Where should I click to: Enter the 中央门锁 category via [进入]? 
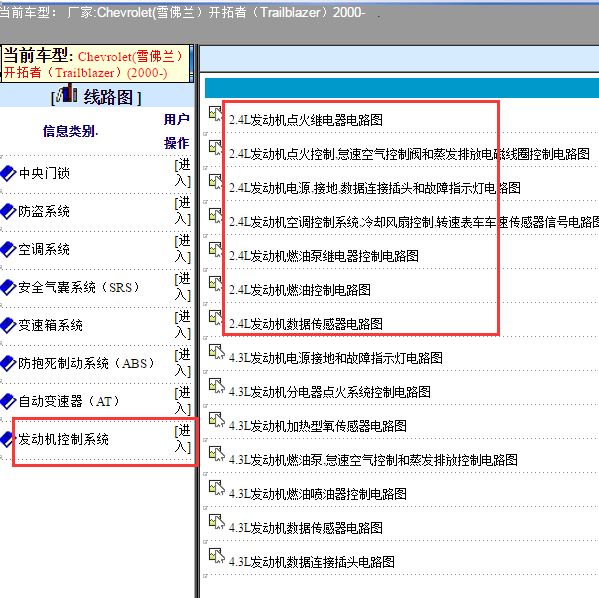[x=183, y=173]
